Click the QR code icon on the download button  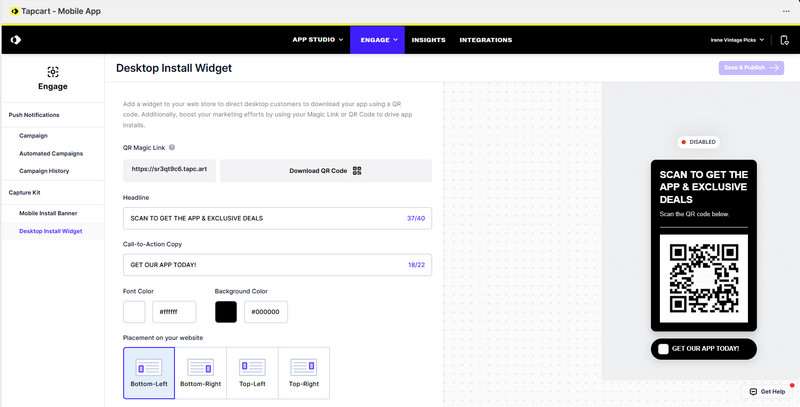coord(357,171)
